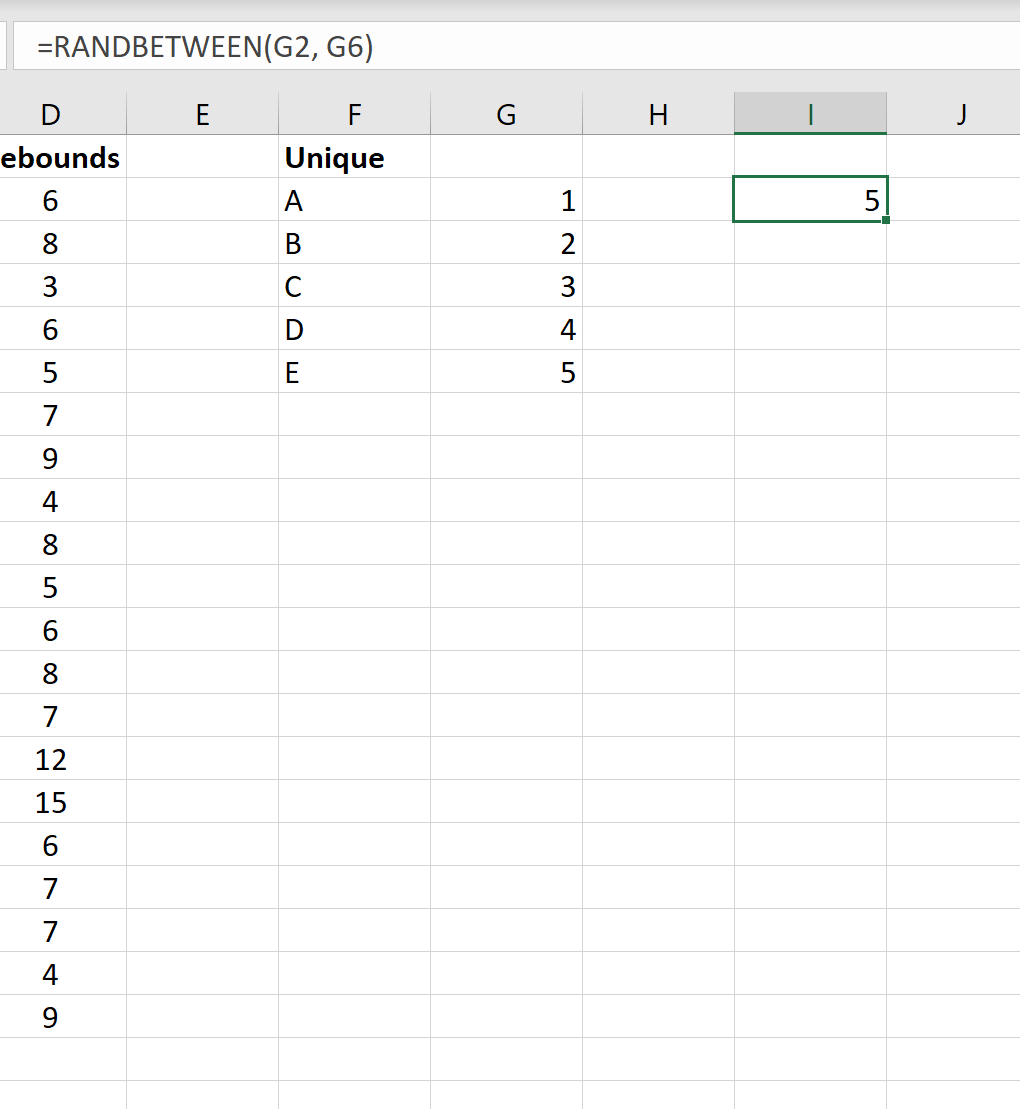Select column H header

(658, 114)
